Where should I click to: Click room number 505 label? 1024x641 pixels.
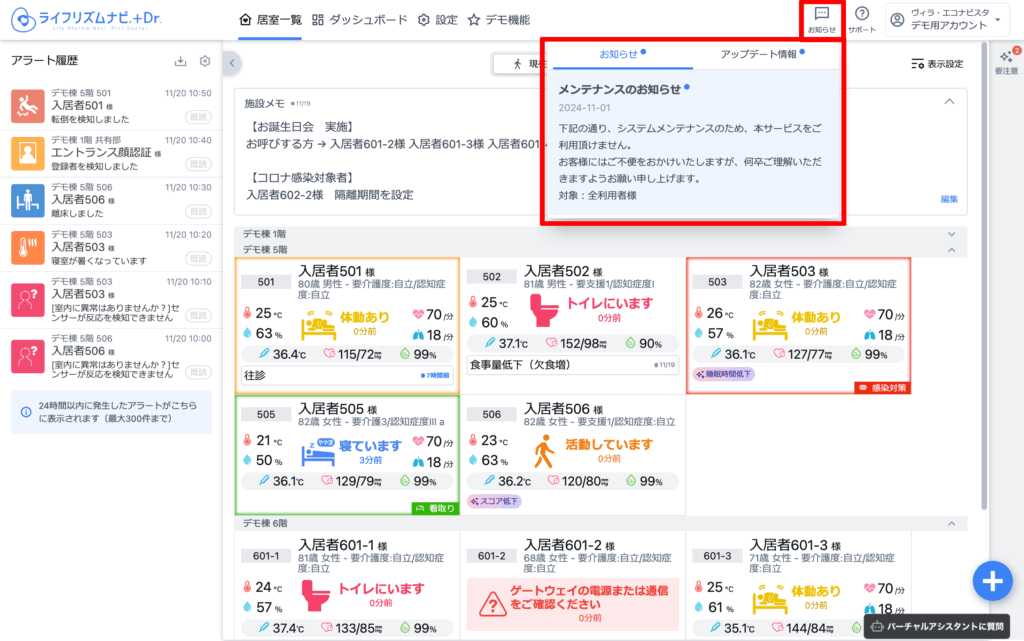[266, 414]
